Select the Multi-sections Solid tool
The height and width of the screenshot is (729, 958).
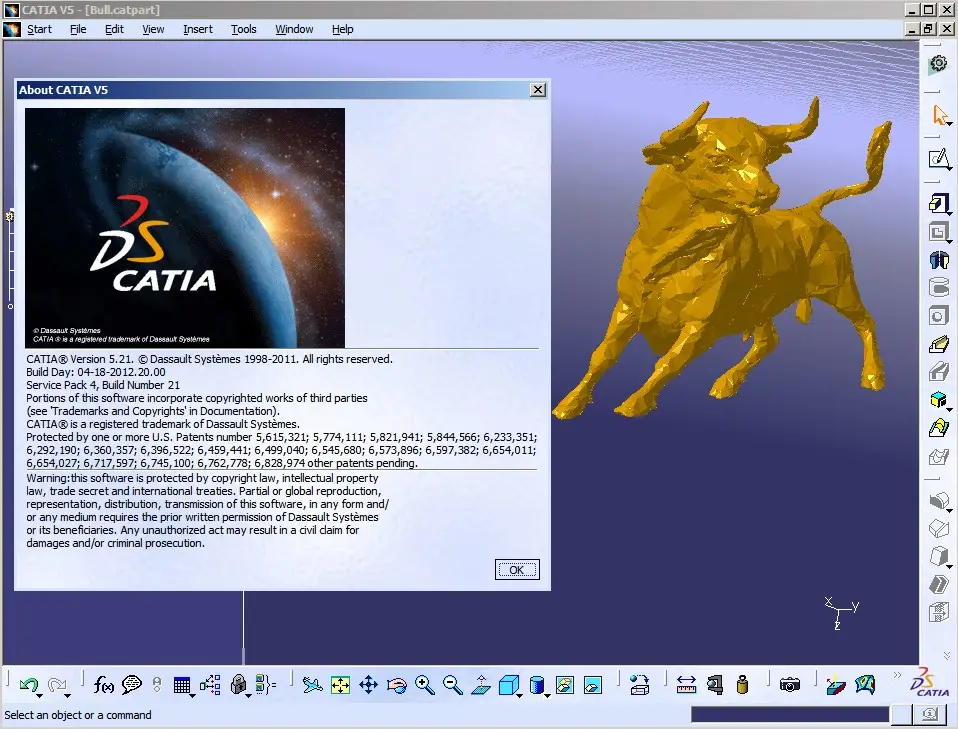click(x=939, y=428)
